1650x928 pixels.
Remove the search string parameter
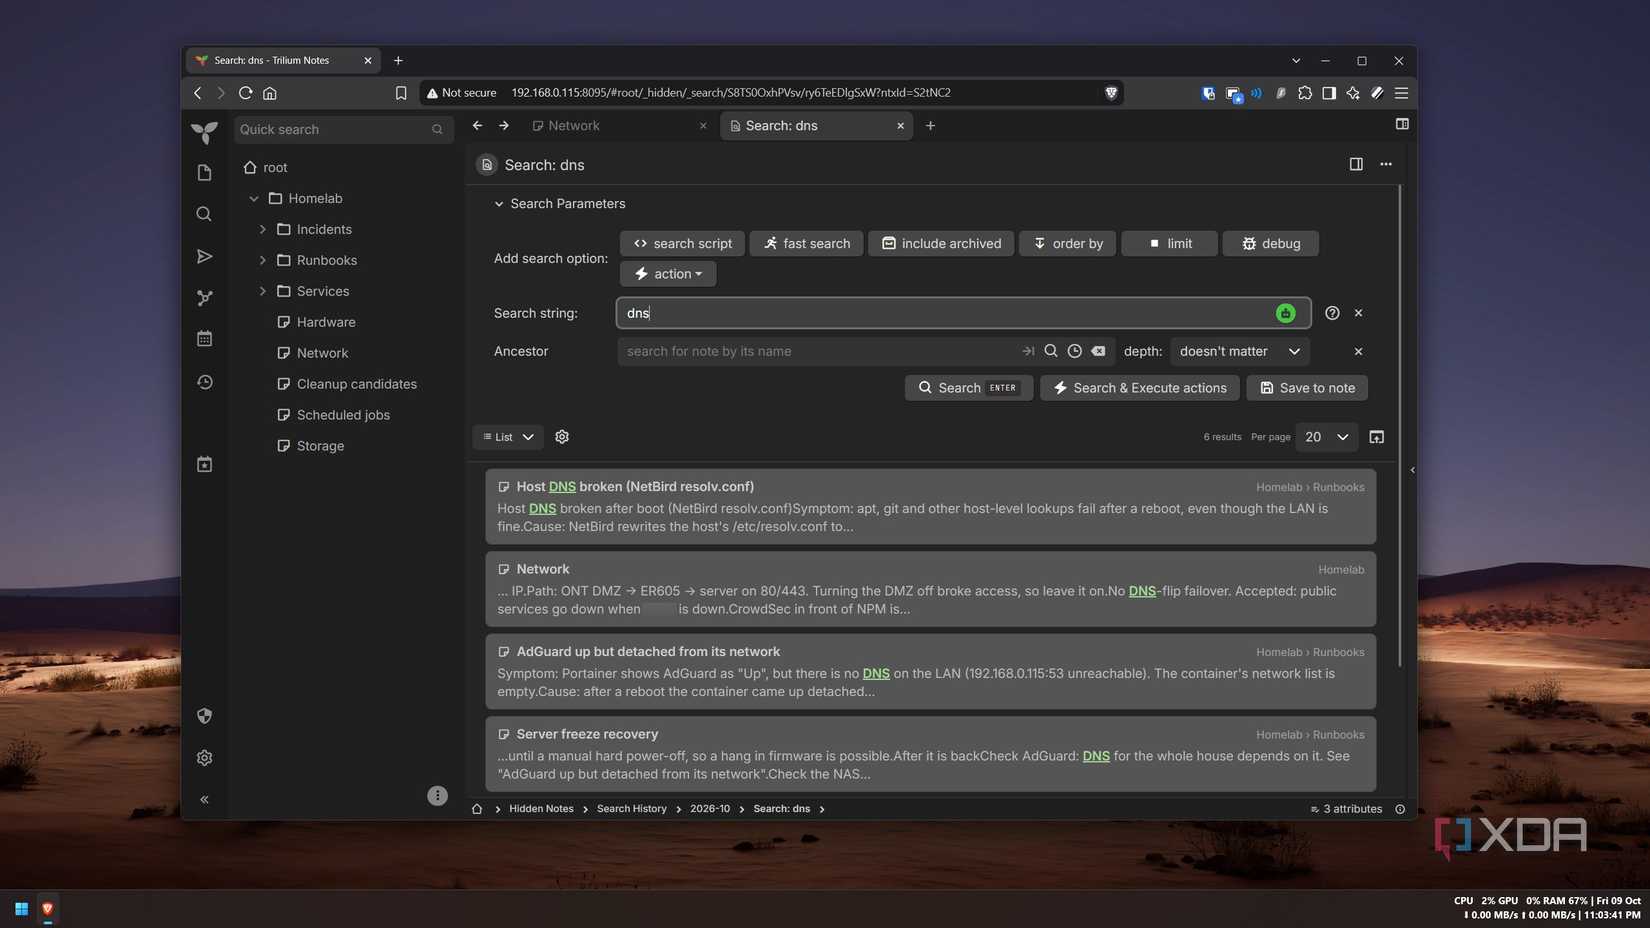click(1358, 313)
